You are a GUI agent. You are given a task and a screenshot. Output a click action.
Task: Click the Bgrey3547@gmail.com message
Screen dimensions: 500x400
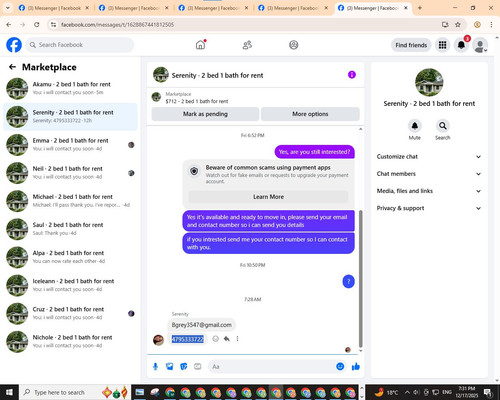click(202, 325)
